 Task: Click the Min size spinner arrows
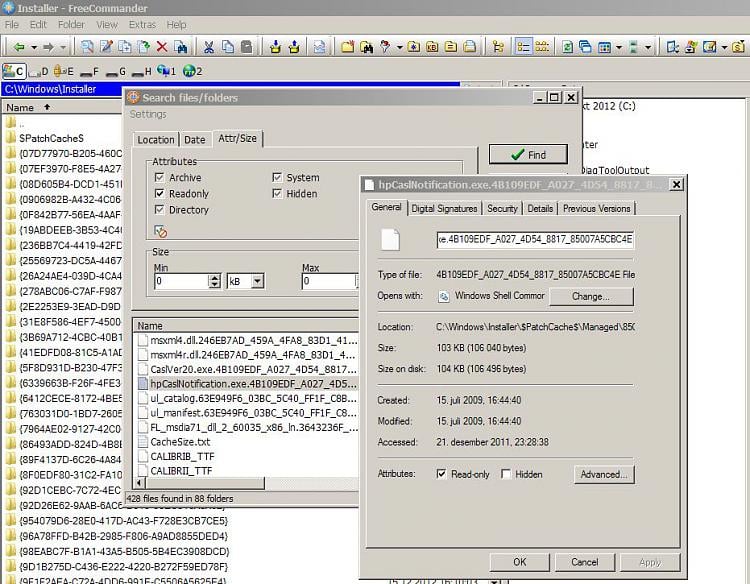(215, 281)
